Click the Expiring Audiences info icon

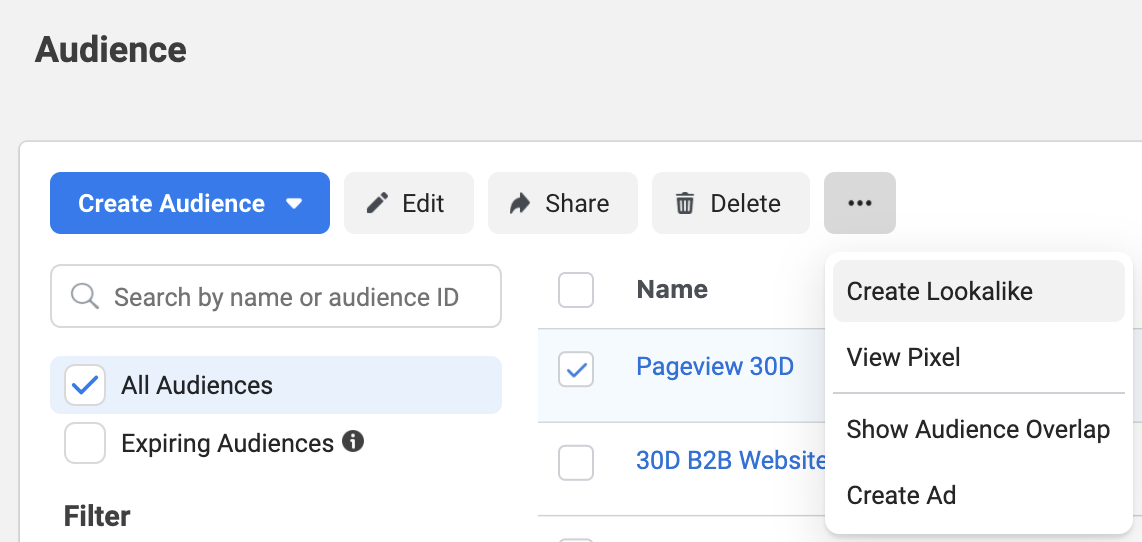353,441
